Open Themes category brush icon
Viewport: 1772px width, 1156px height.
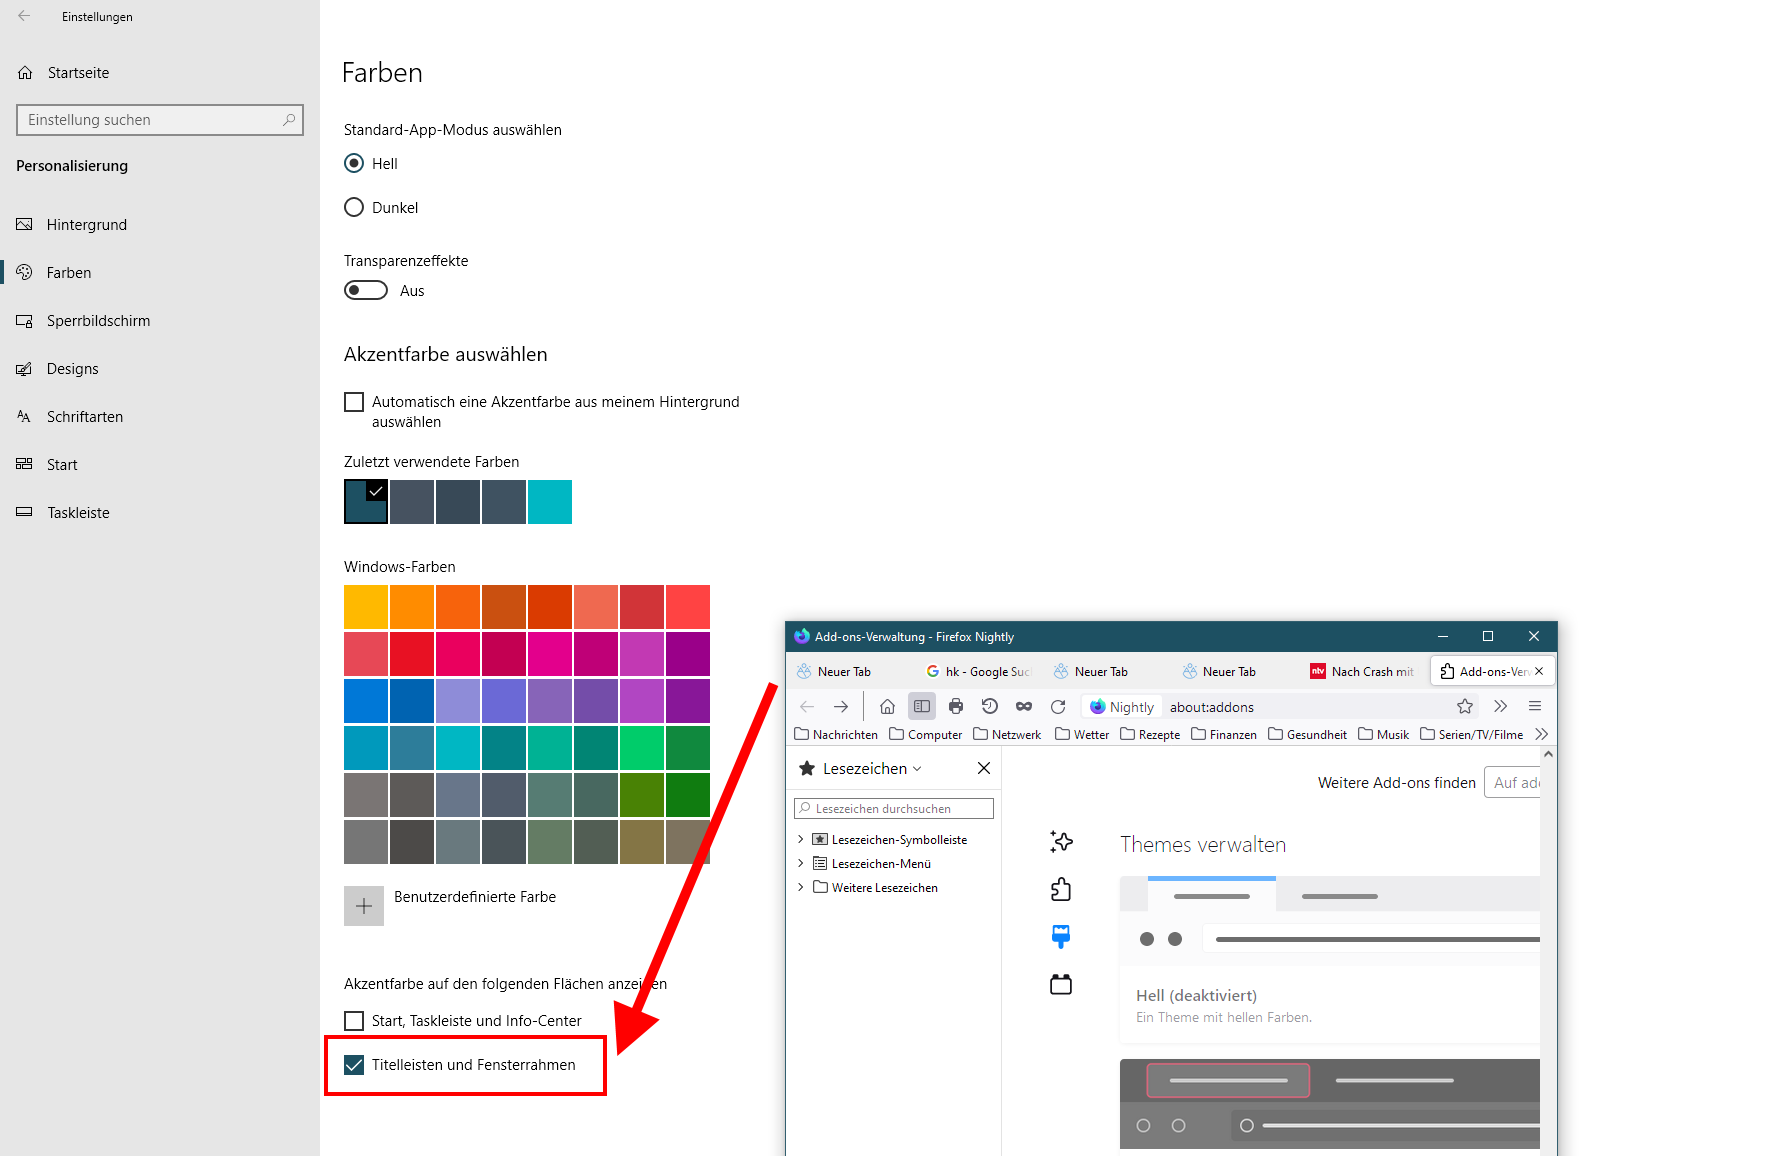point(1061,937)
